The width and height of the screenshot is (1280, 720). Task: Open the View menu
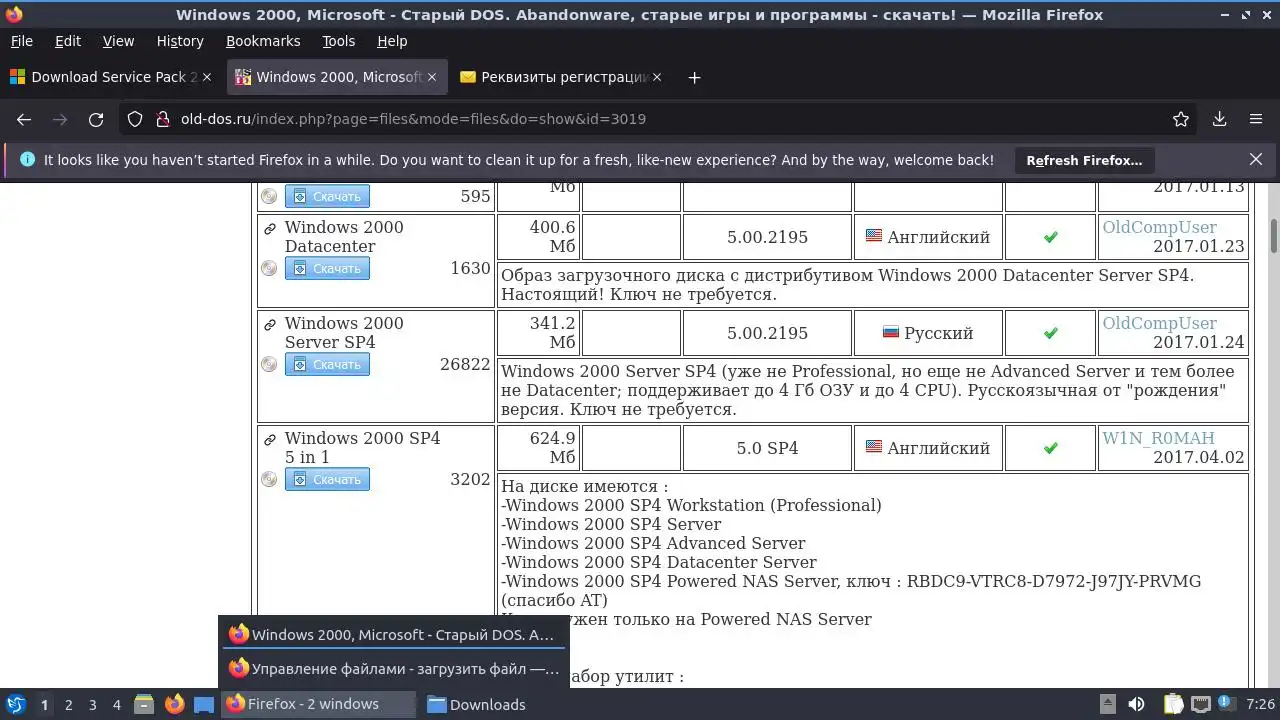118,41
